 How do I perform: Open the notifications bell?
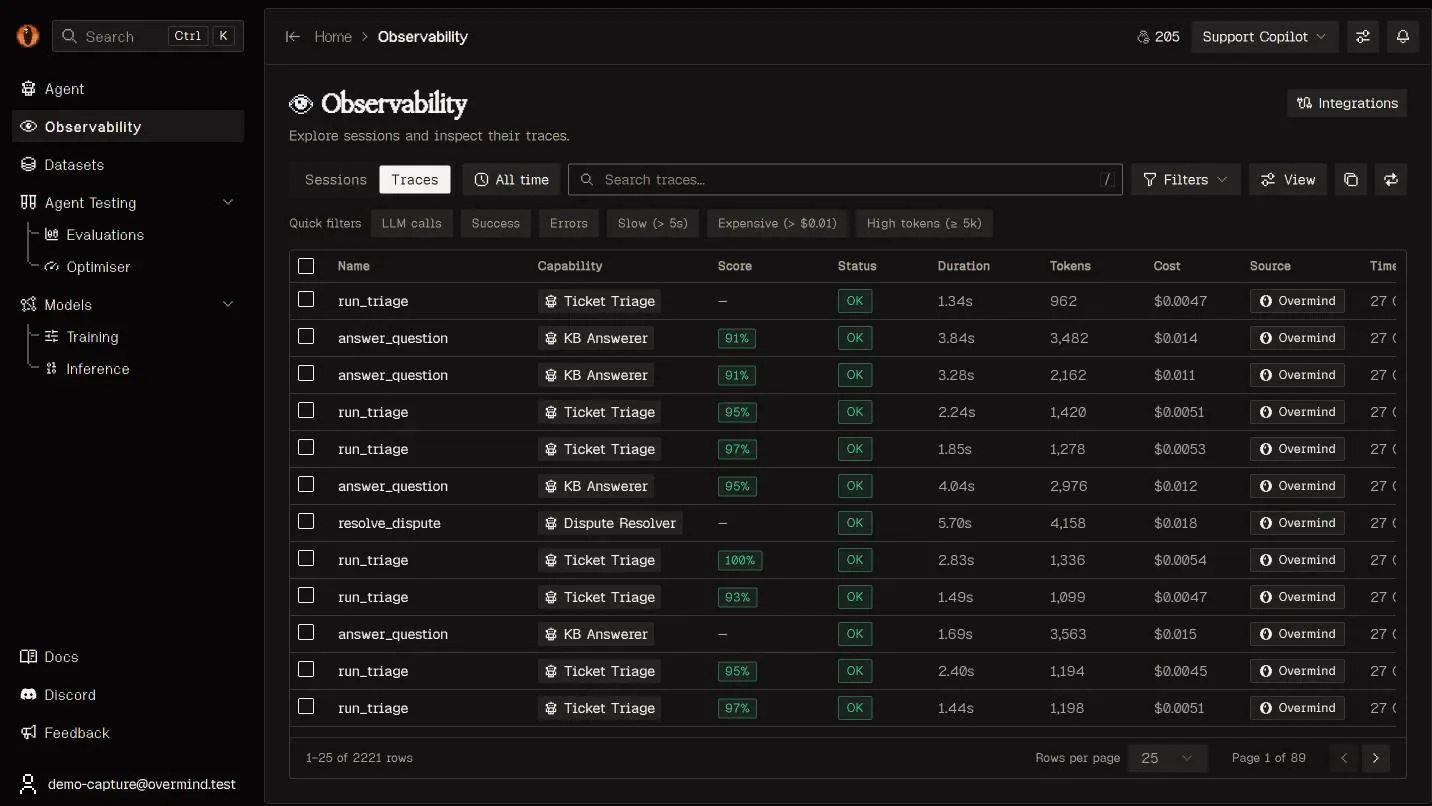pos(1403,37)
